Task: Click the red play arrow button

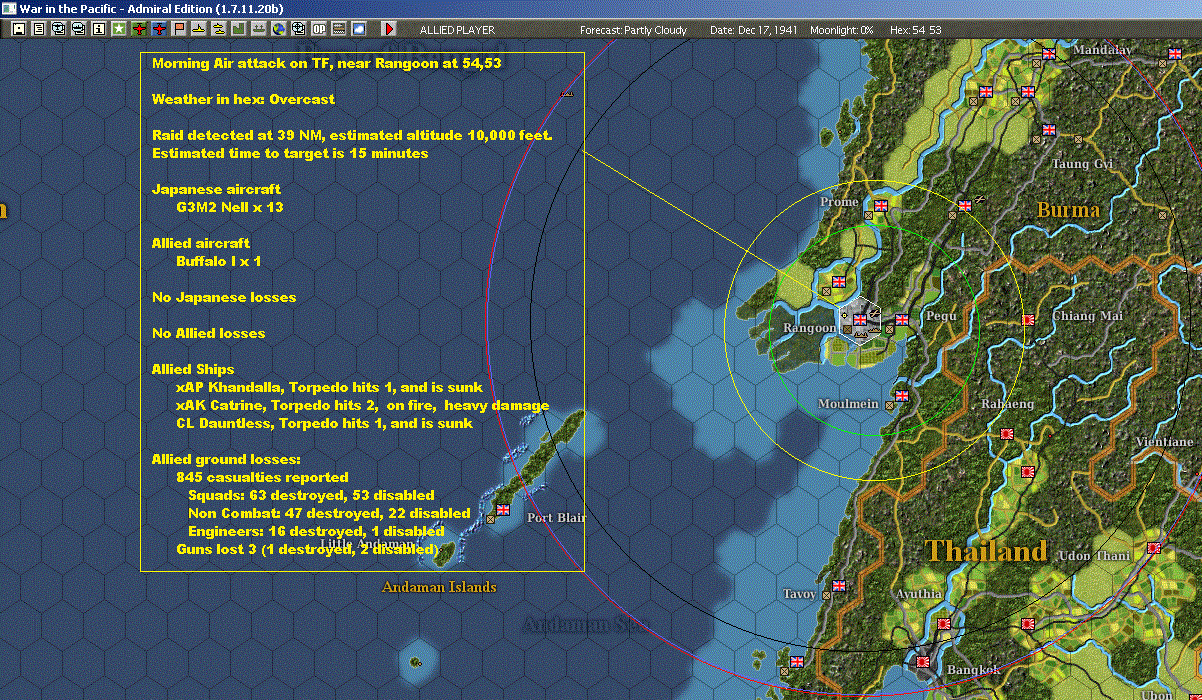Action: (390, 29)
